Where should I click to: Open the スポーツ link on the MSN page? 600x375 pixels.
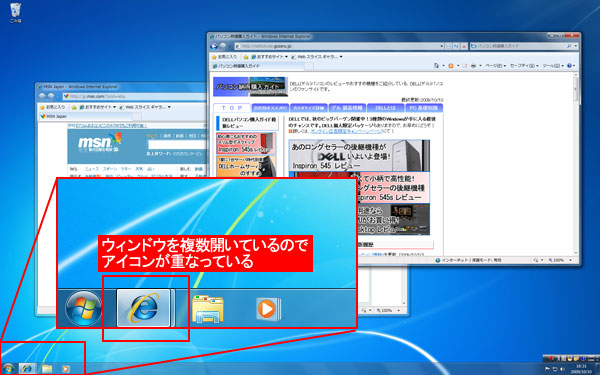tap(109, 169)
